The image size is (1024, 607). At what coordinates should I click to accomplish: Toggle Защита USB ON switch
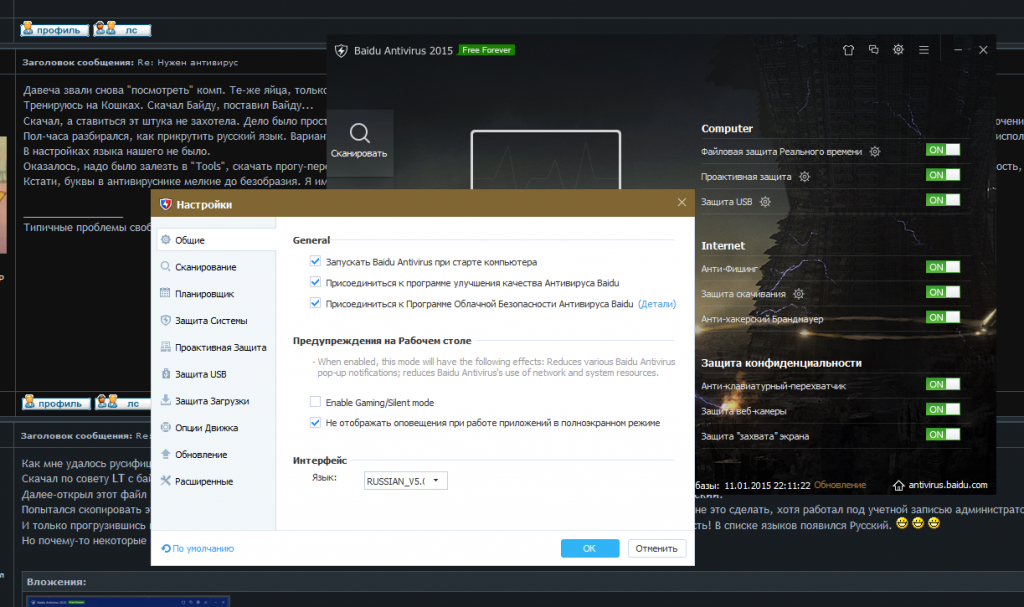(x=943, y=200)
